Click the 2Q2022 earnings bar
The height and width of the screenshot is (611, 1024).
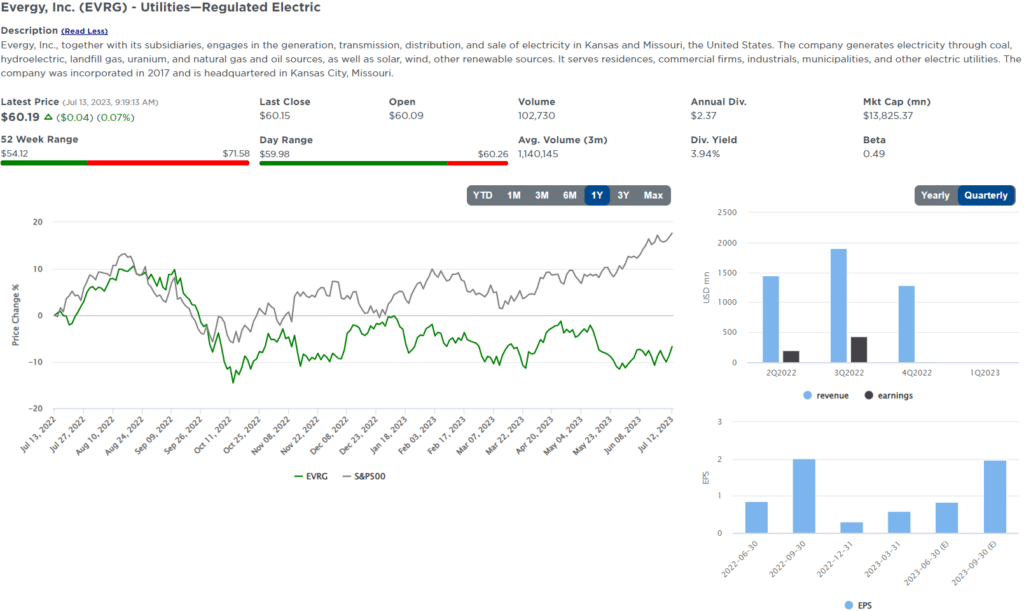coord(791,357)
